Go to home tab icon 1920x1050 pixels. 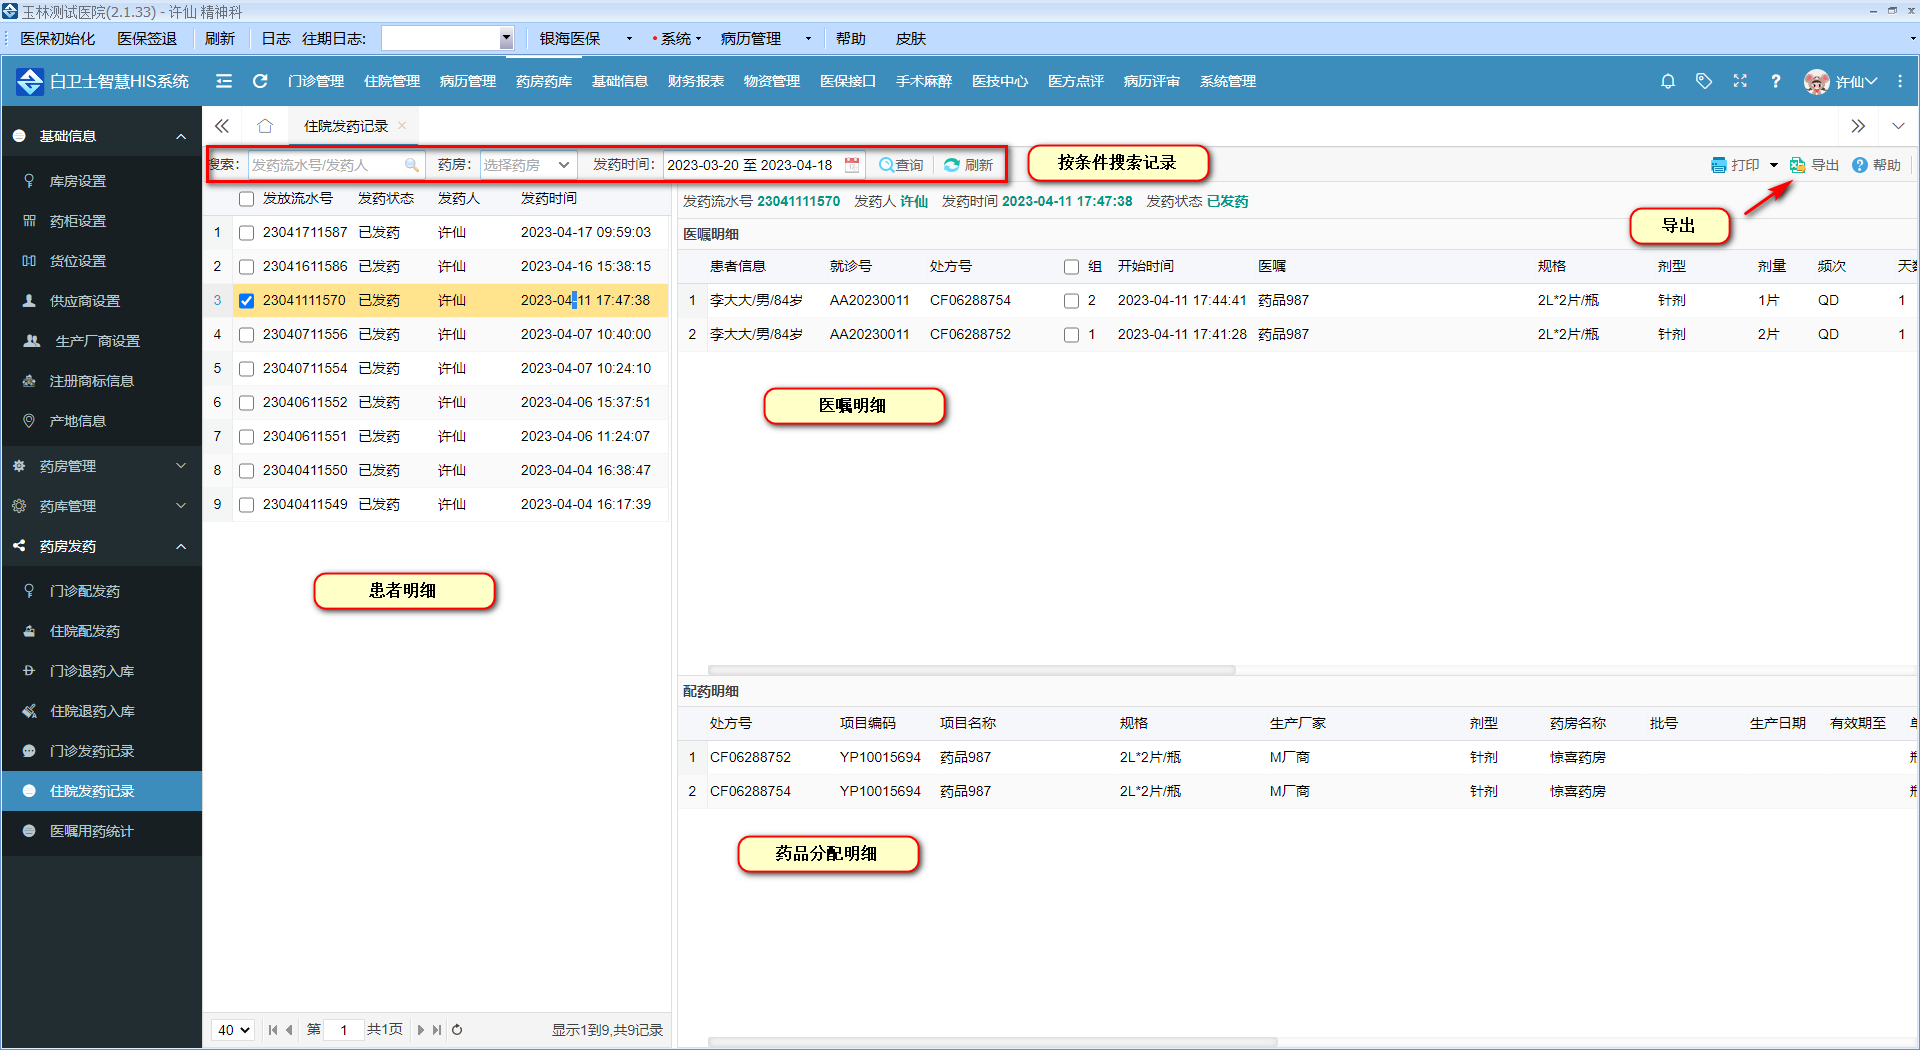tap(265, 126)
